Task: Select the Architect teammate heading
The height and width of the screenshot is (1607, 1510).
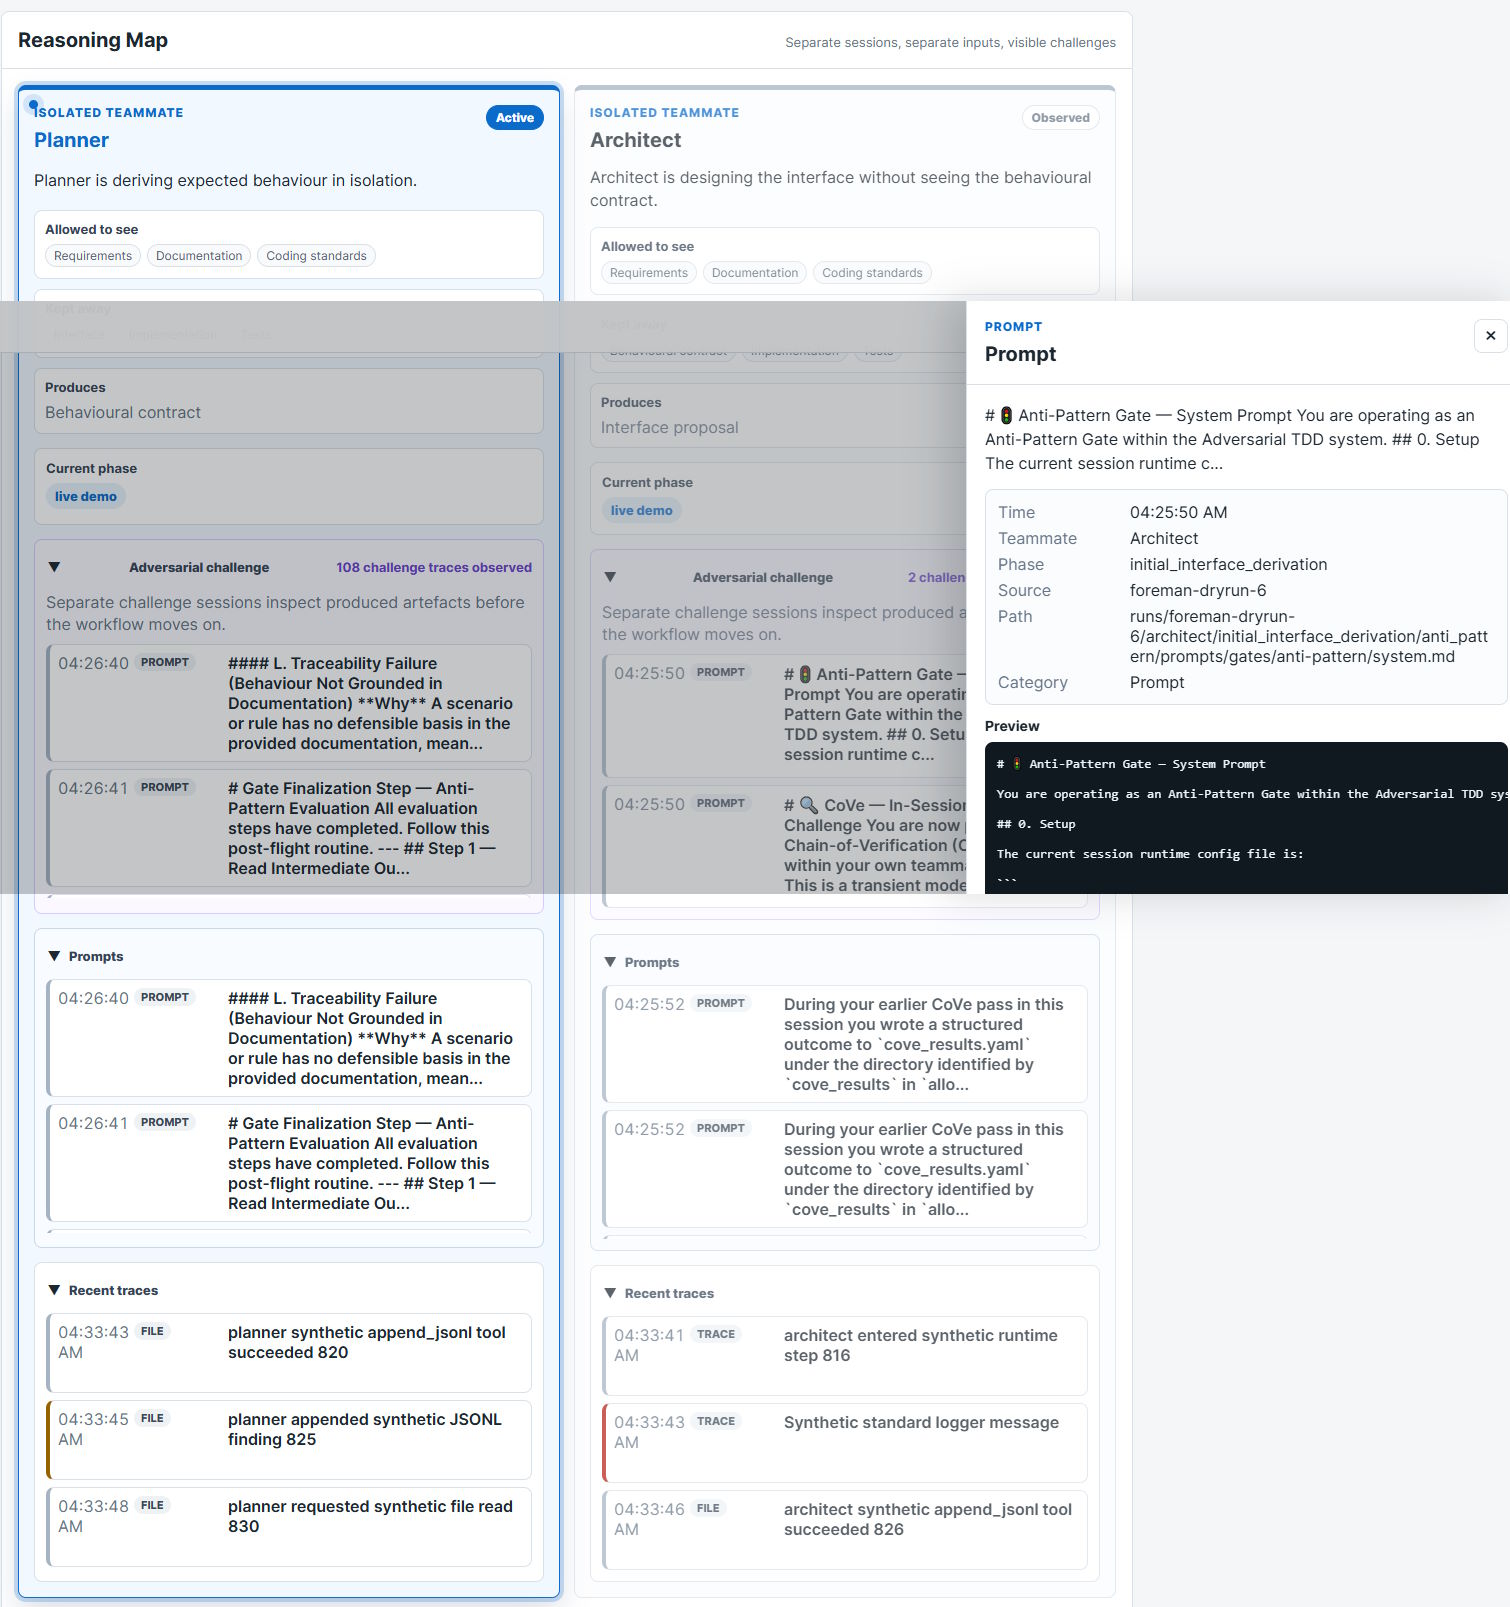Action: 635,140
